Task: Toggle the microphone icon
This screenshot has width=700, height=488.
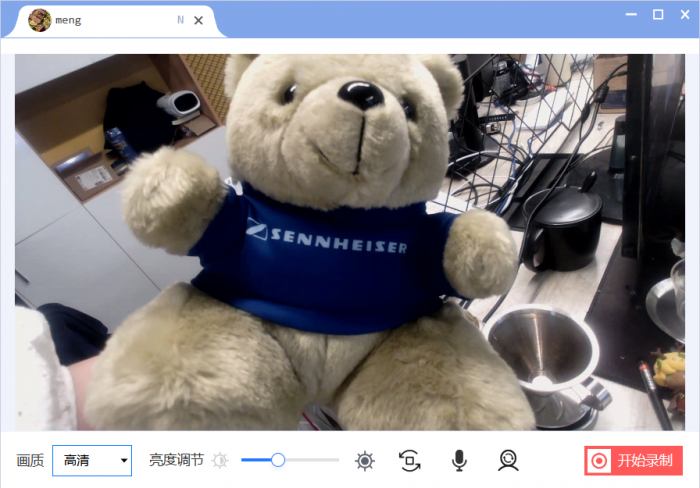Action: 459,461
